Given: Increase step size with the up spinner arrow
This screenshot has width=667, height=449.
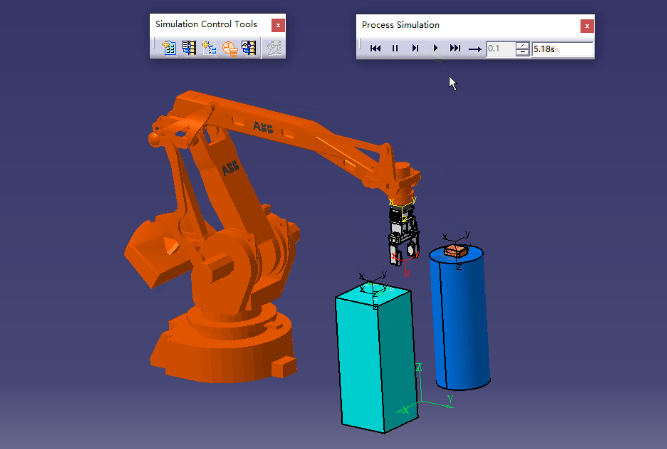Looking at the screenshot, I should [522, 44].
